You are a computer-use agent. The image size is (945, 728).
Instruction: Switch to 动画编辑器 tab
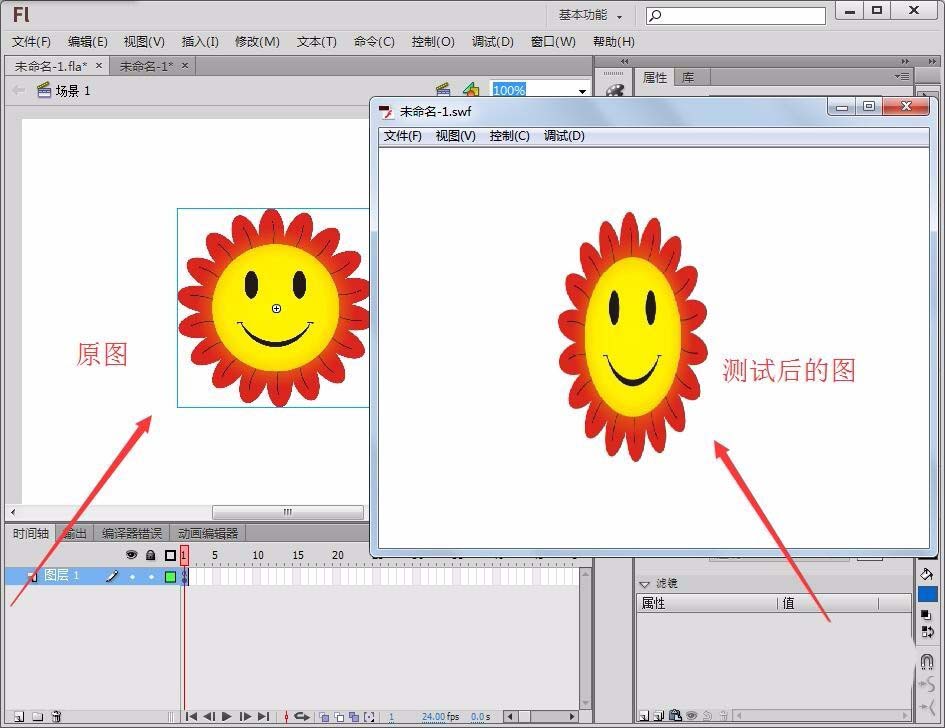[x=208, y=533]
